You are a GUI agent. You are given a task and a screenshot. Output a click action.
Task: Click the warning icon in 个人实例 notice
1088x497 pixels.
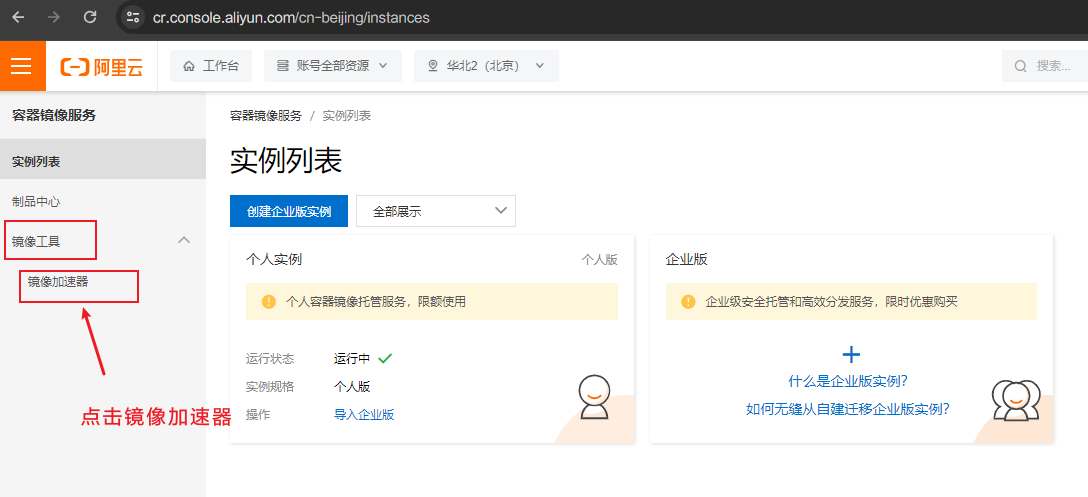[269, 301]
